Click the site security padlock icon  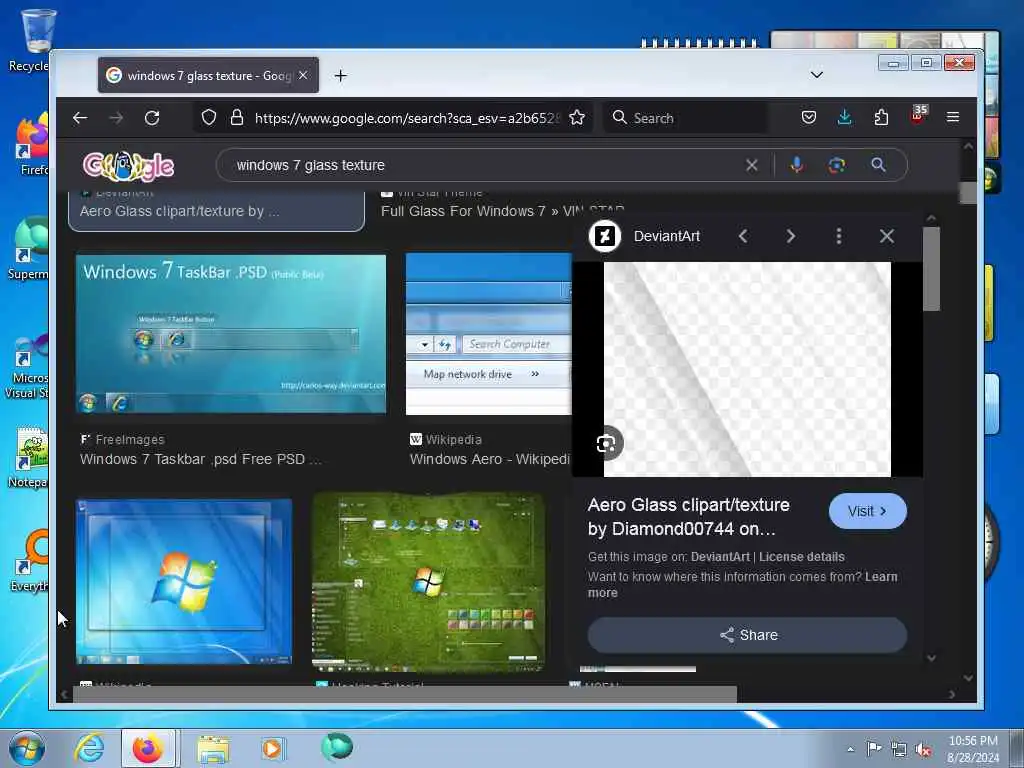pos(237,118)
